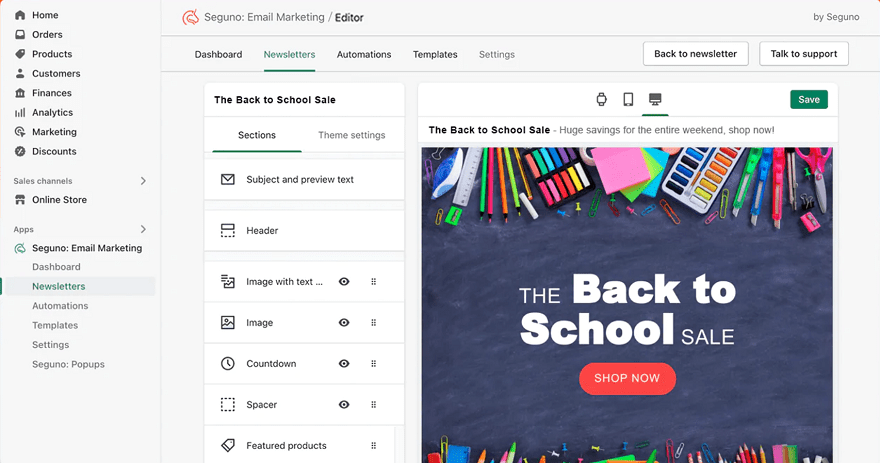Click the Analytics bar chart icon

20,112
